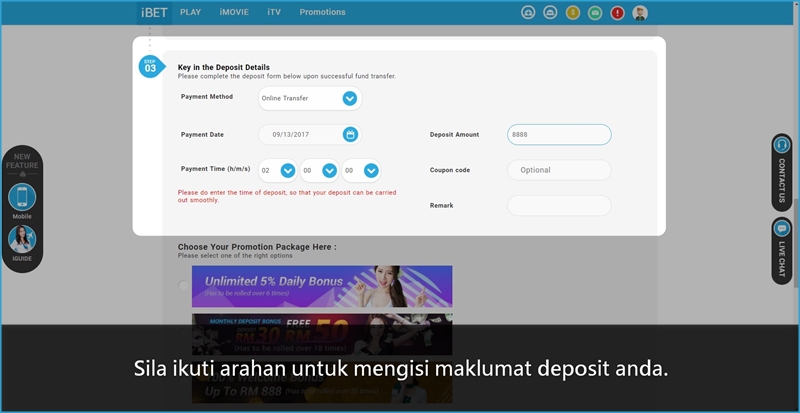Open the user avatar profile
Image resolution: width=800 pixels, height=413 pixels.
pyautogui.click(x=640, y=13)
